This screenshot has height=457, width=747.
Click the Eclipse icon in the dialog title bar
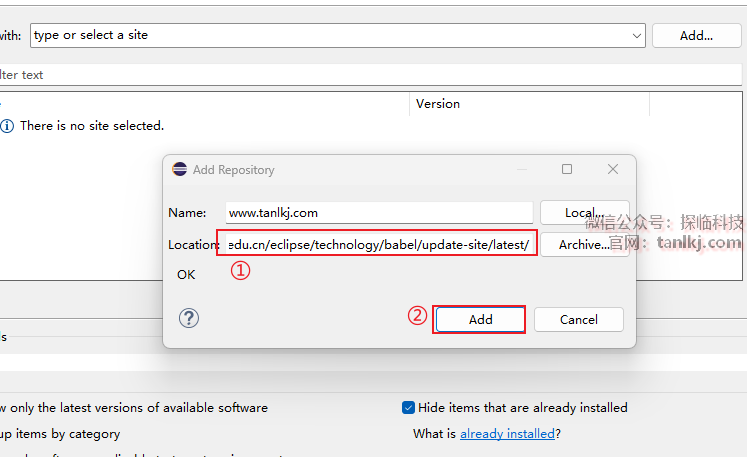180,169
